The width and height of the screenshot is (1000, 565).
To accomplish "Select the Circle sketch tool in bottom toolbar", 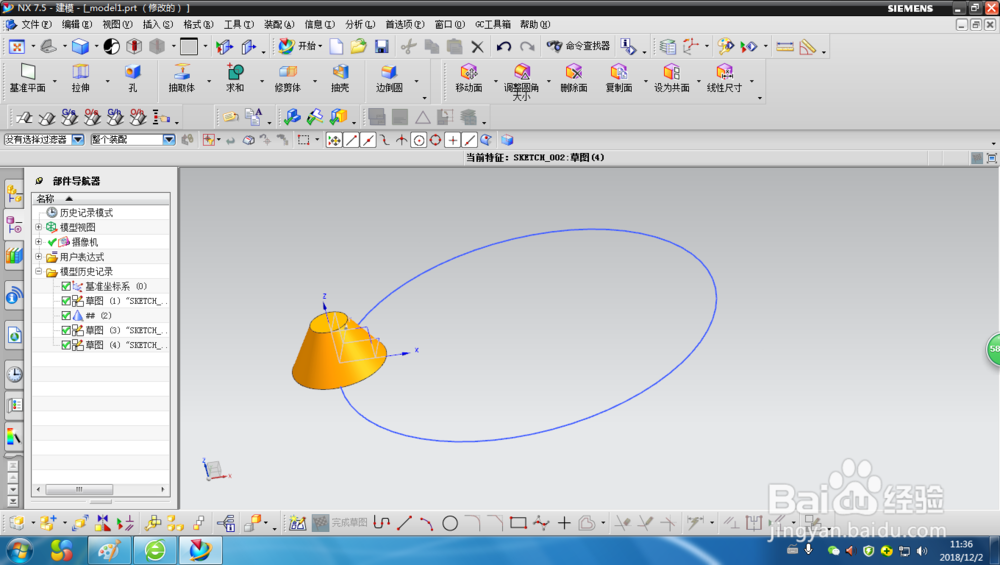I will coord(450,524).
